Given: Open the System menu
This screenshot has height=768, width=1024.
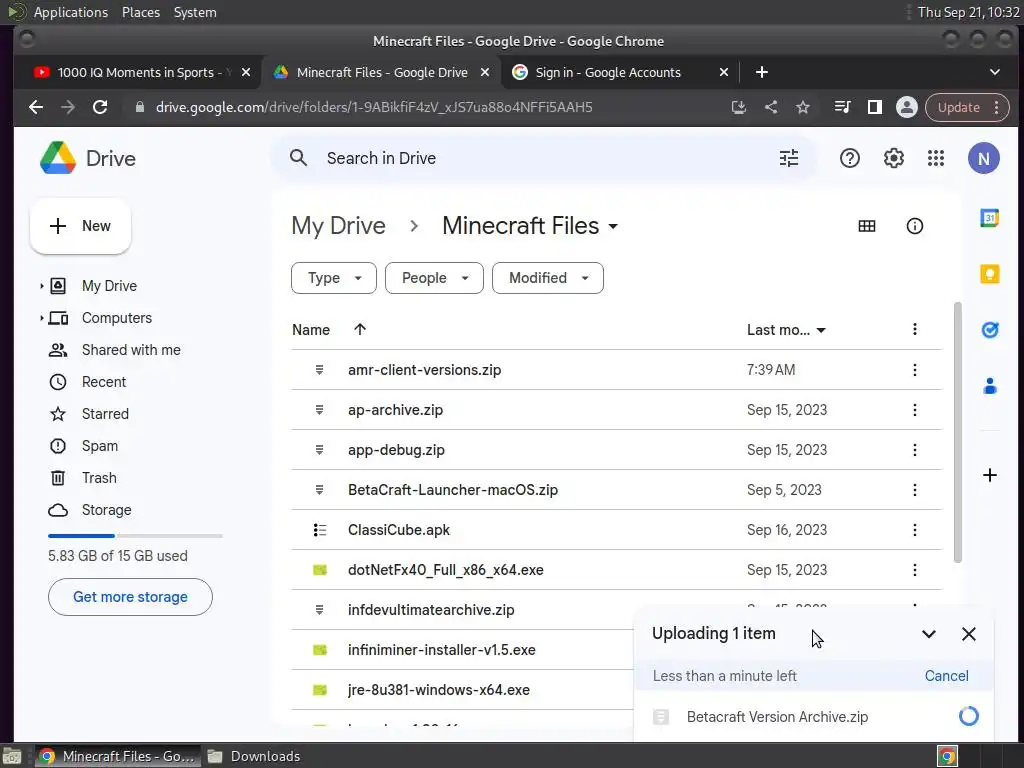Looking at the screenshot, I should 195,12.
